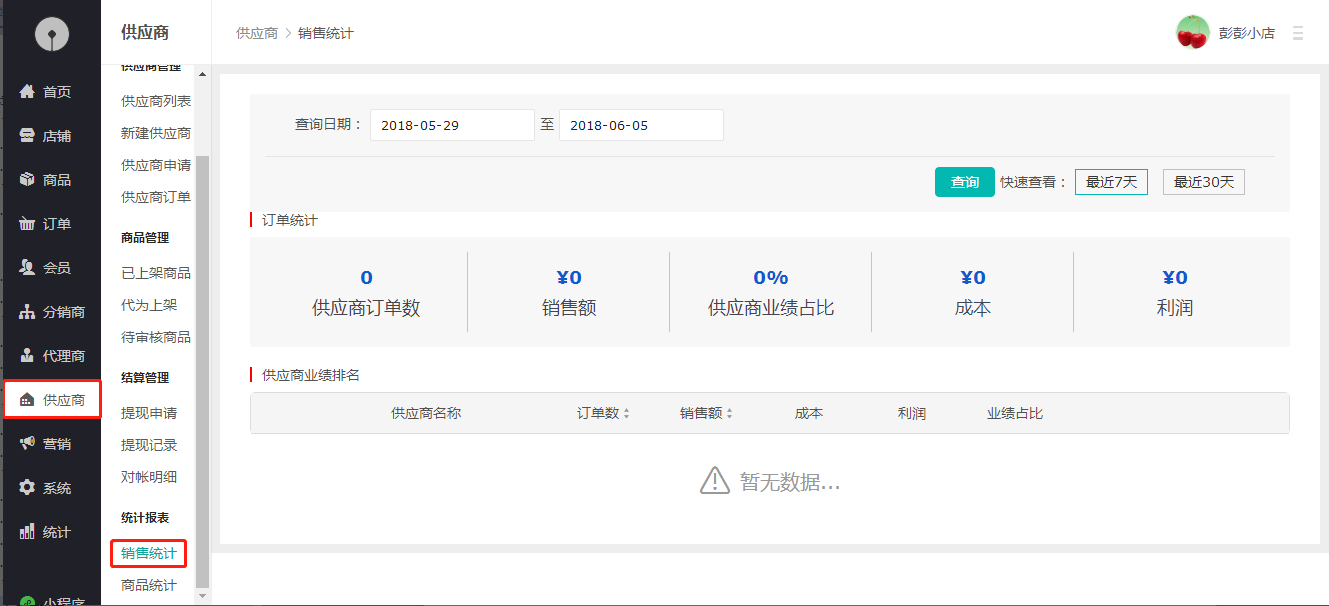Click the home icon labeled 首页

click(28, 92)
